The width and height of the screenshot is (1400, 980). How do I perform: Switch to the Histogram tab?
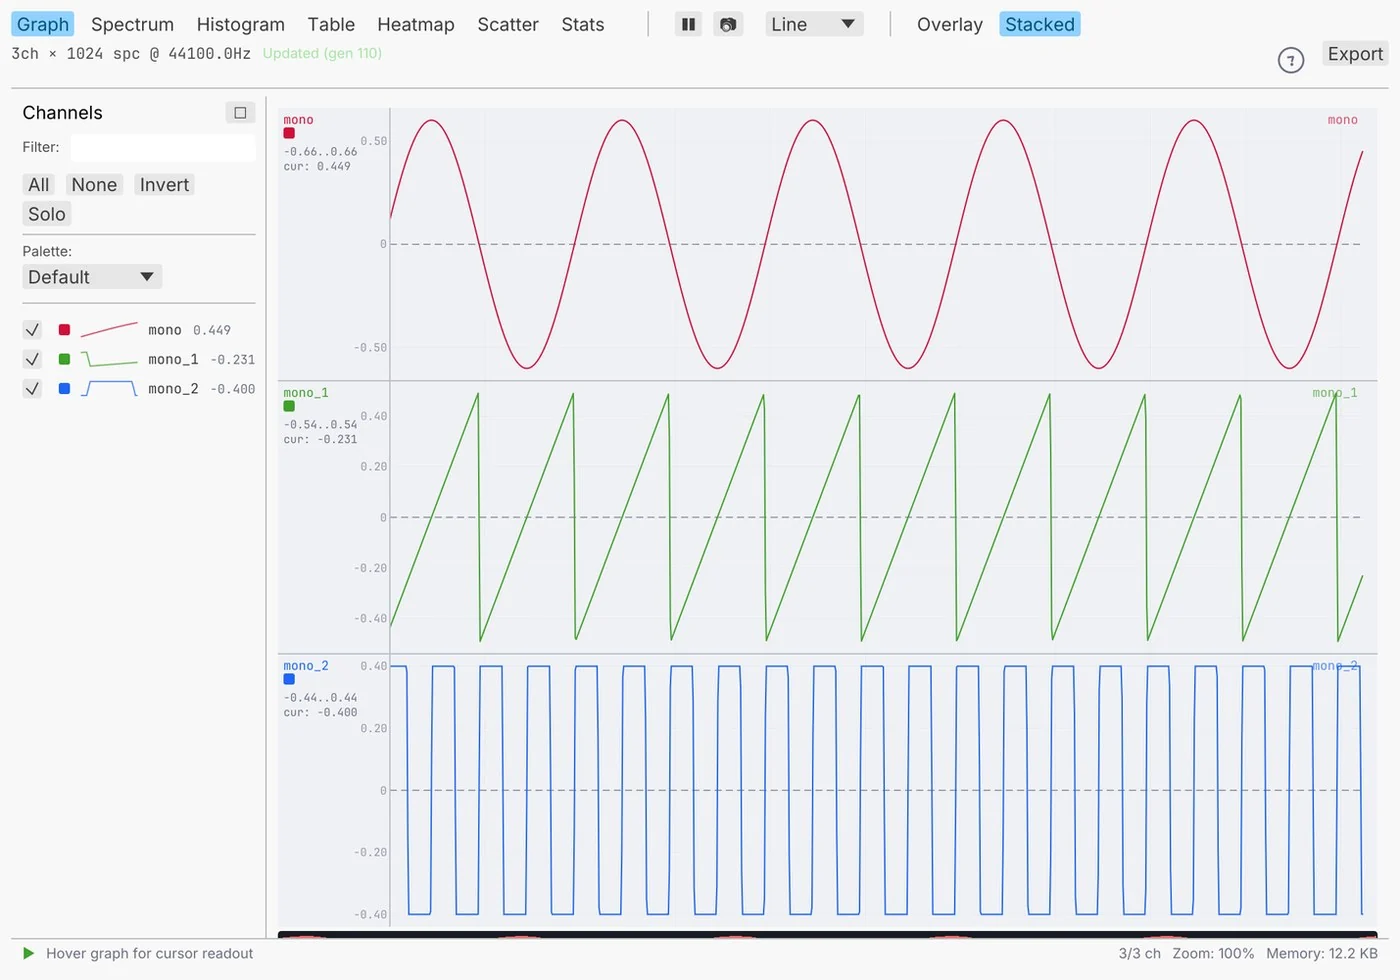240,24
